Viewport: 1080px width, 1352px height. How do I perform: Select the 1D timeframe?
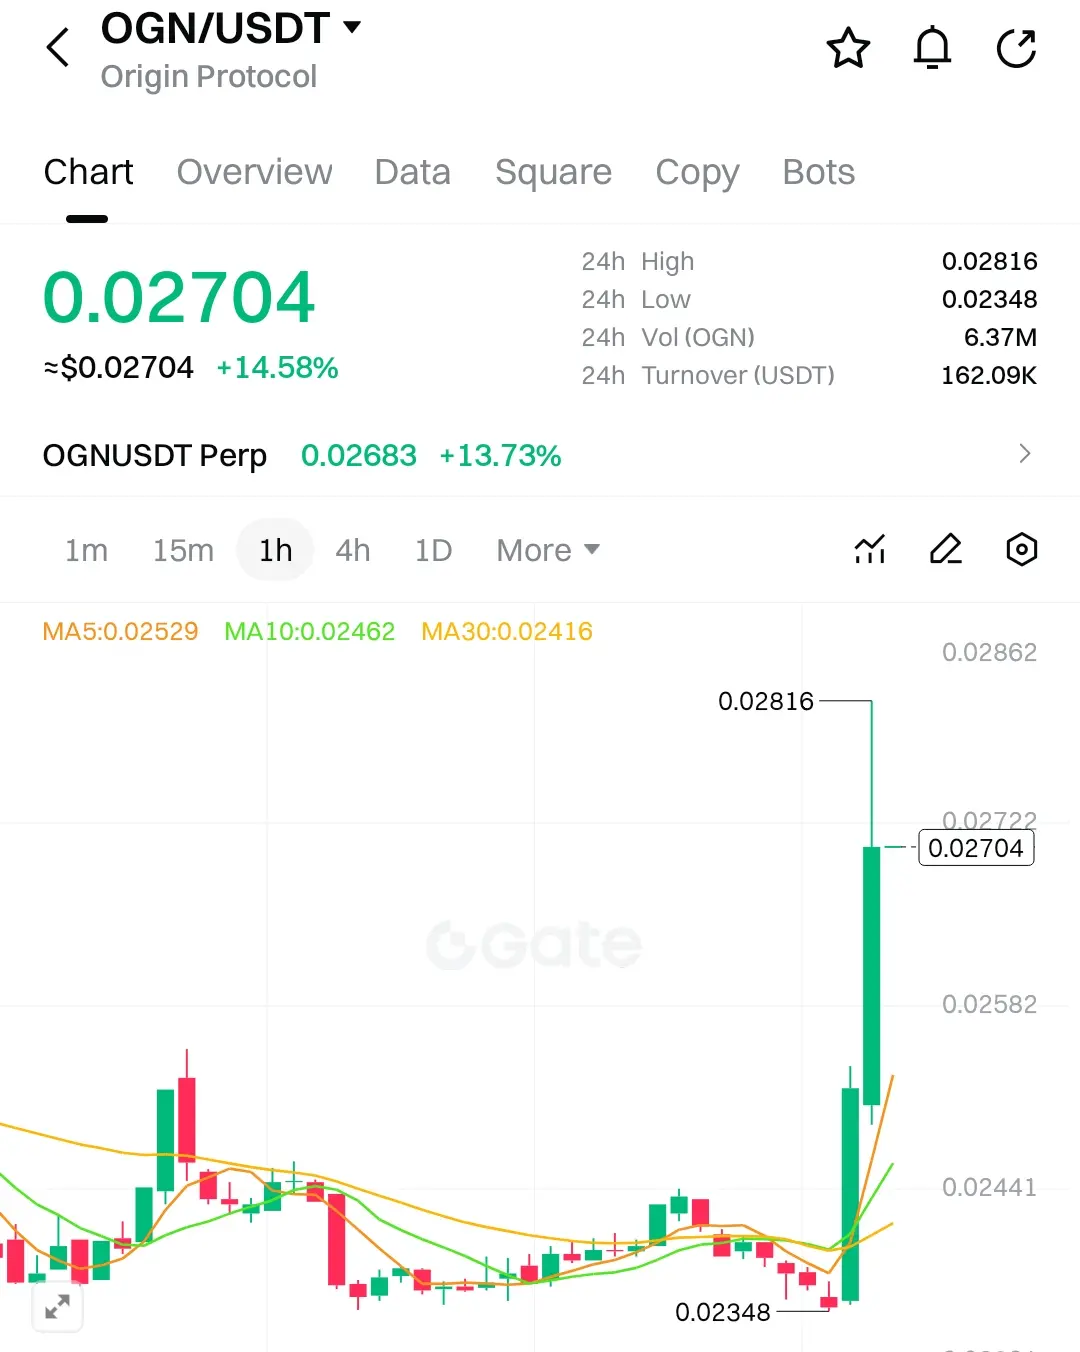tap(433, 550)
